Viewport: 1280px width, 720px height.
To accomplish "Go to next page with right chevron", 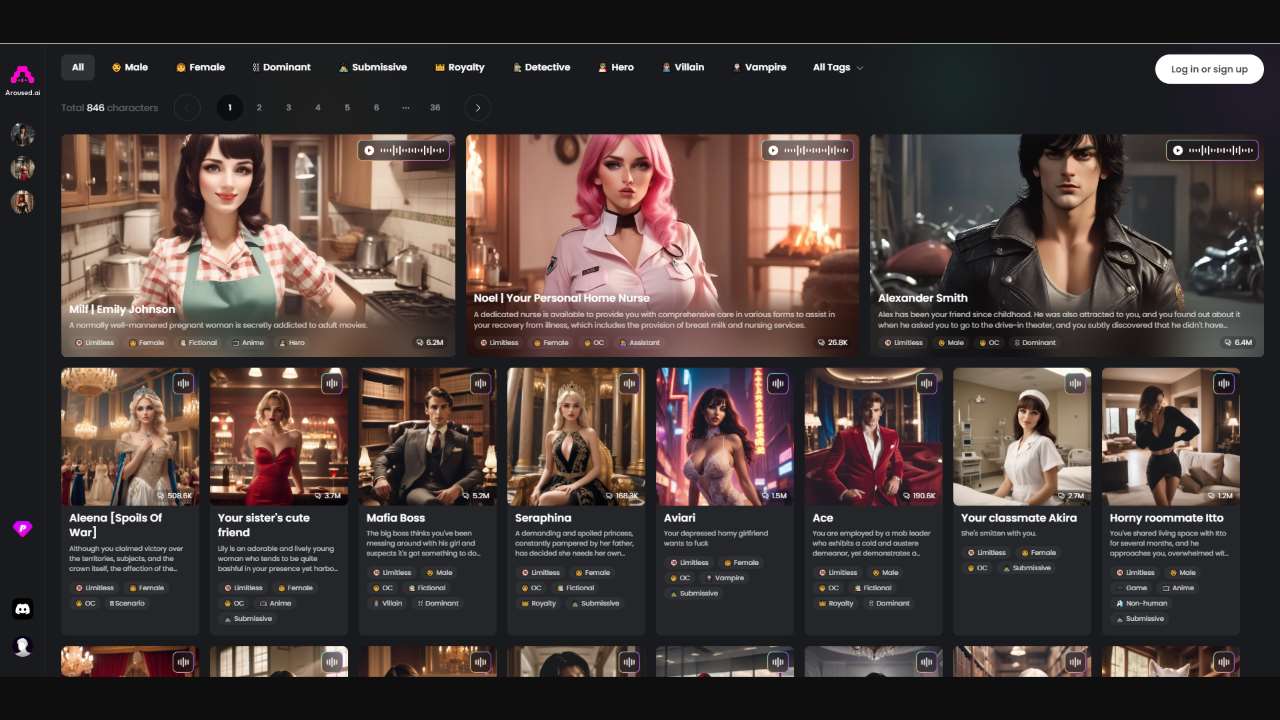I will (x=478, y=108).
